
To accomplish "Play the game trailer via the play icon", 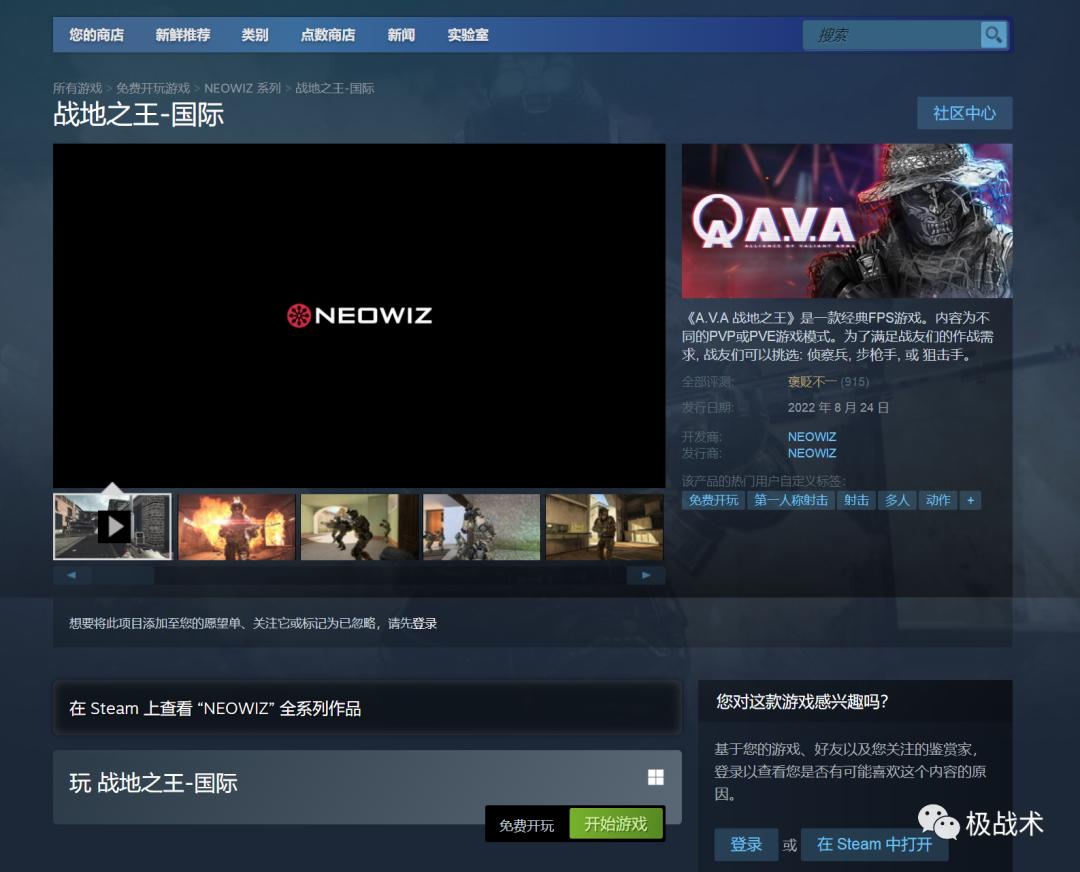I will coord(115,526).
